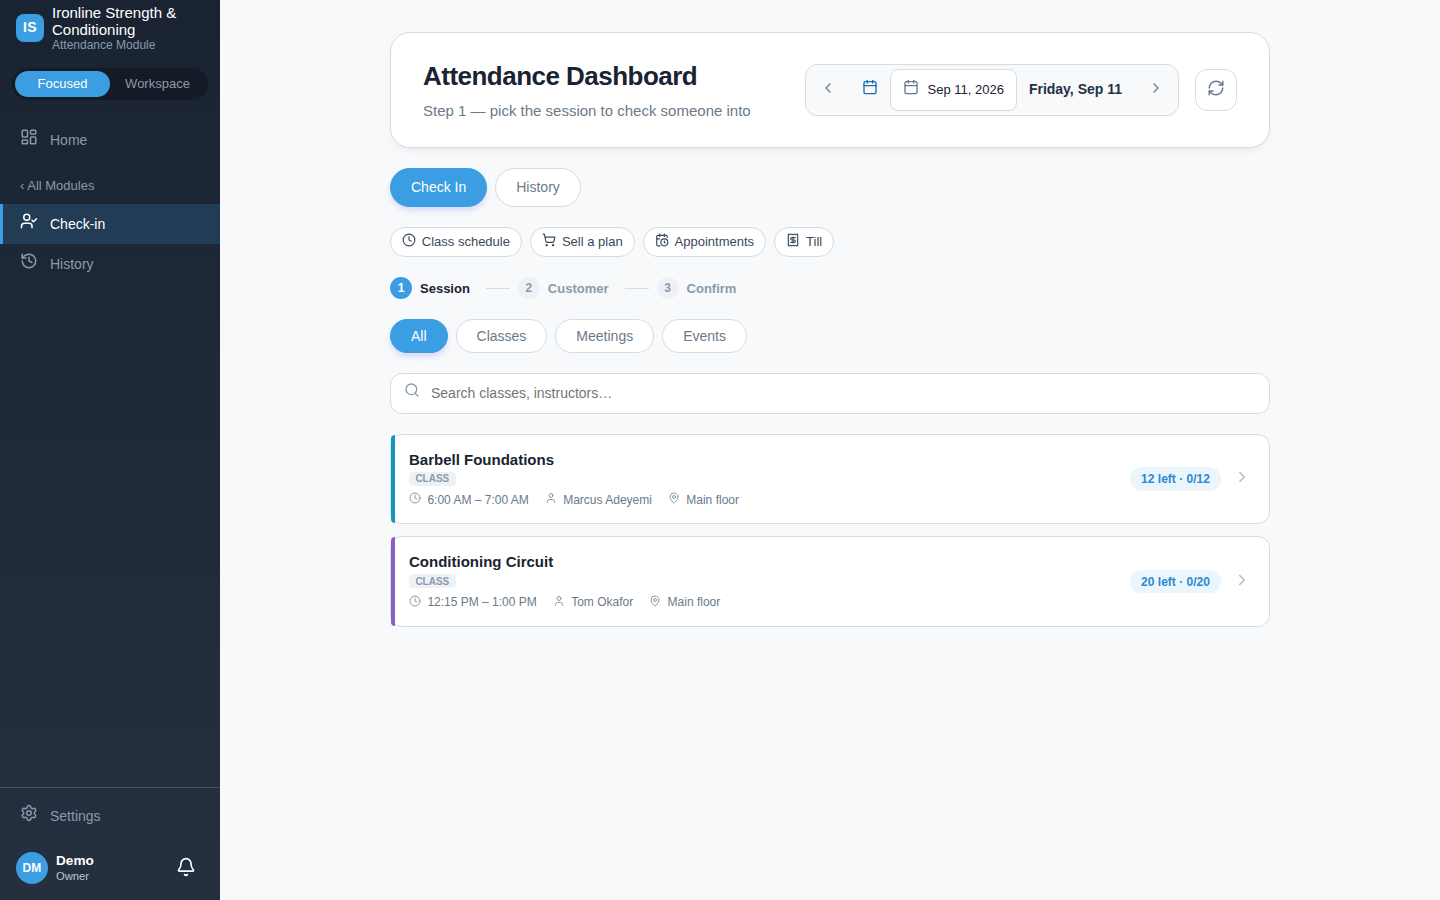Click the notifications bell icon

[x=186, y=867]
